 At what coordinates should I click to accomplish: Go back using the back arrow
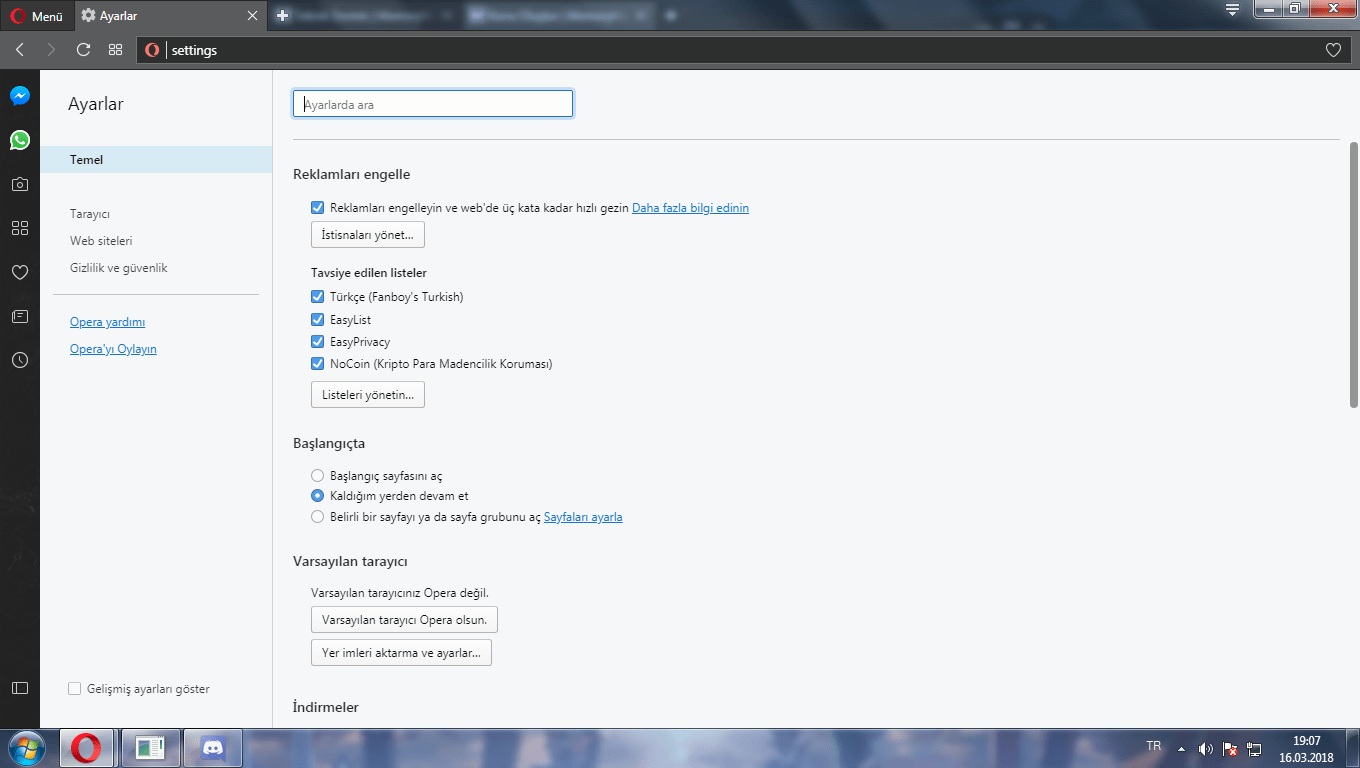click(x=20, y=50)
